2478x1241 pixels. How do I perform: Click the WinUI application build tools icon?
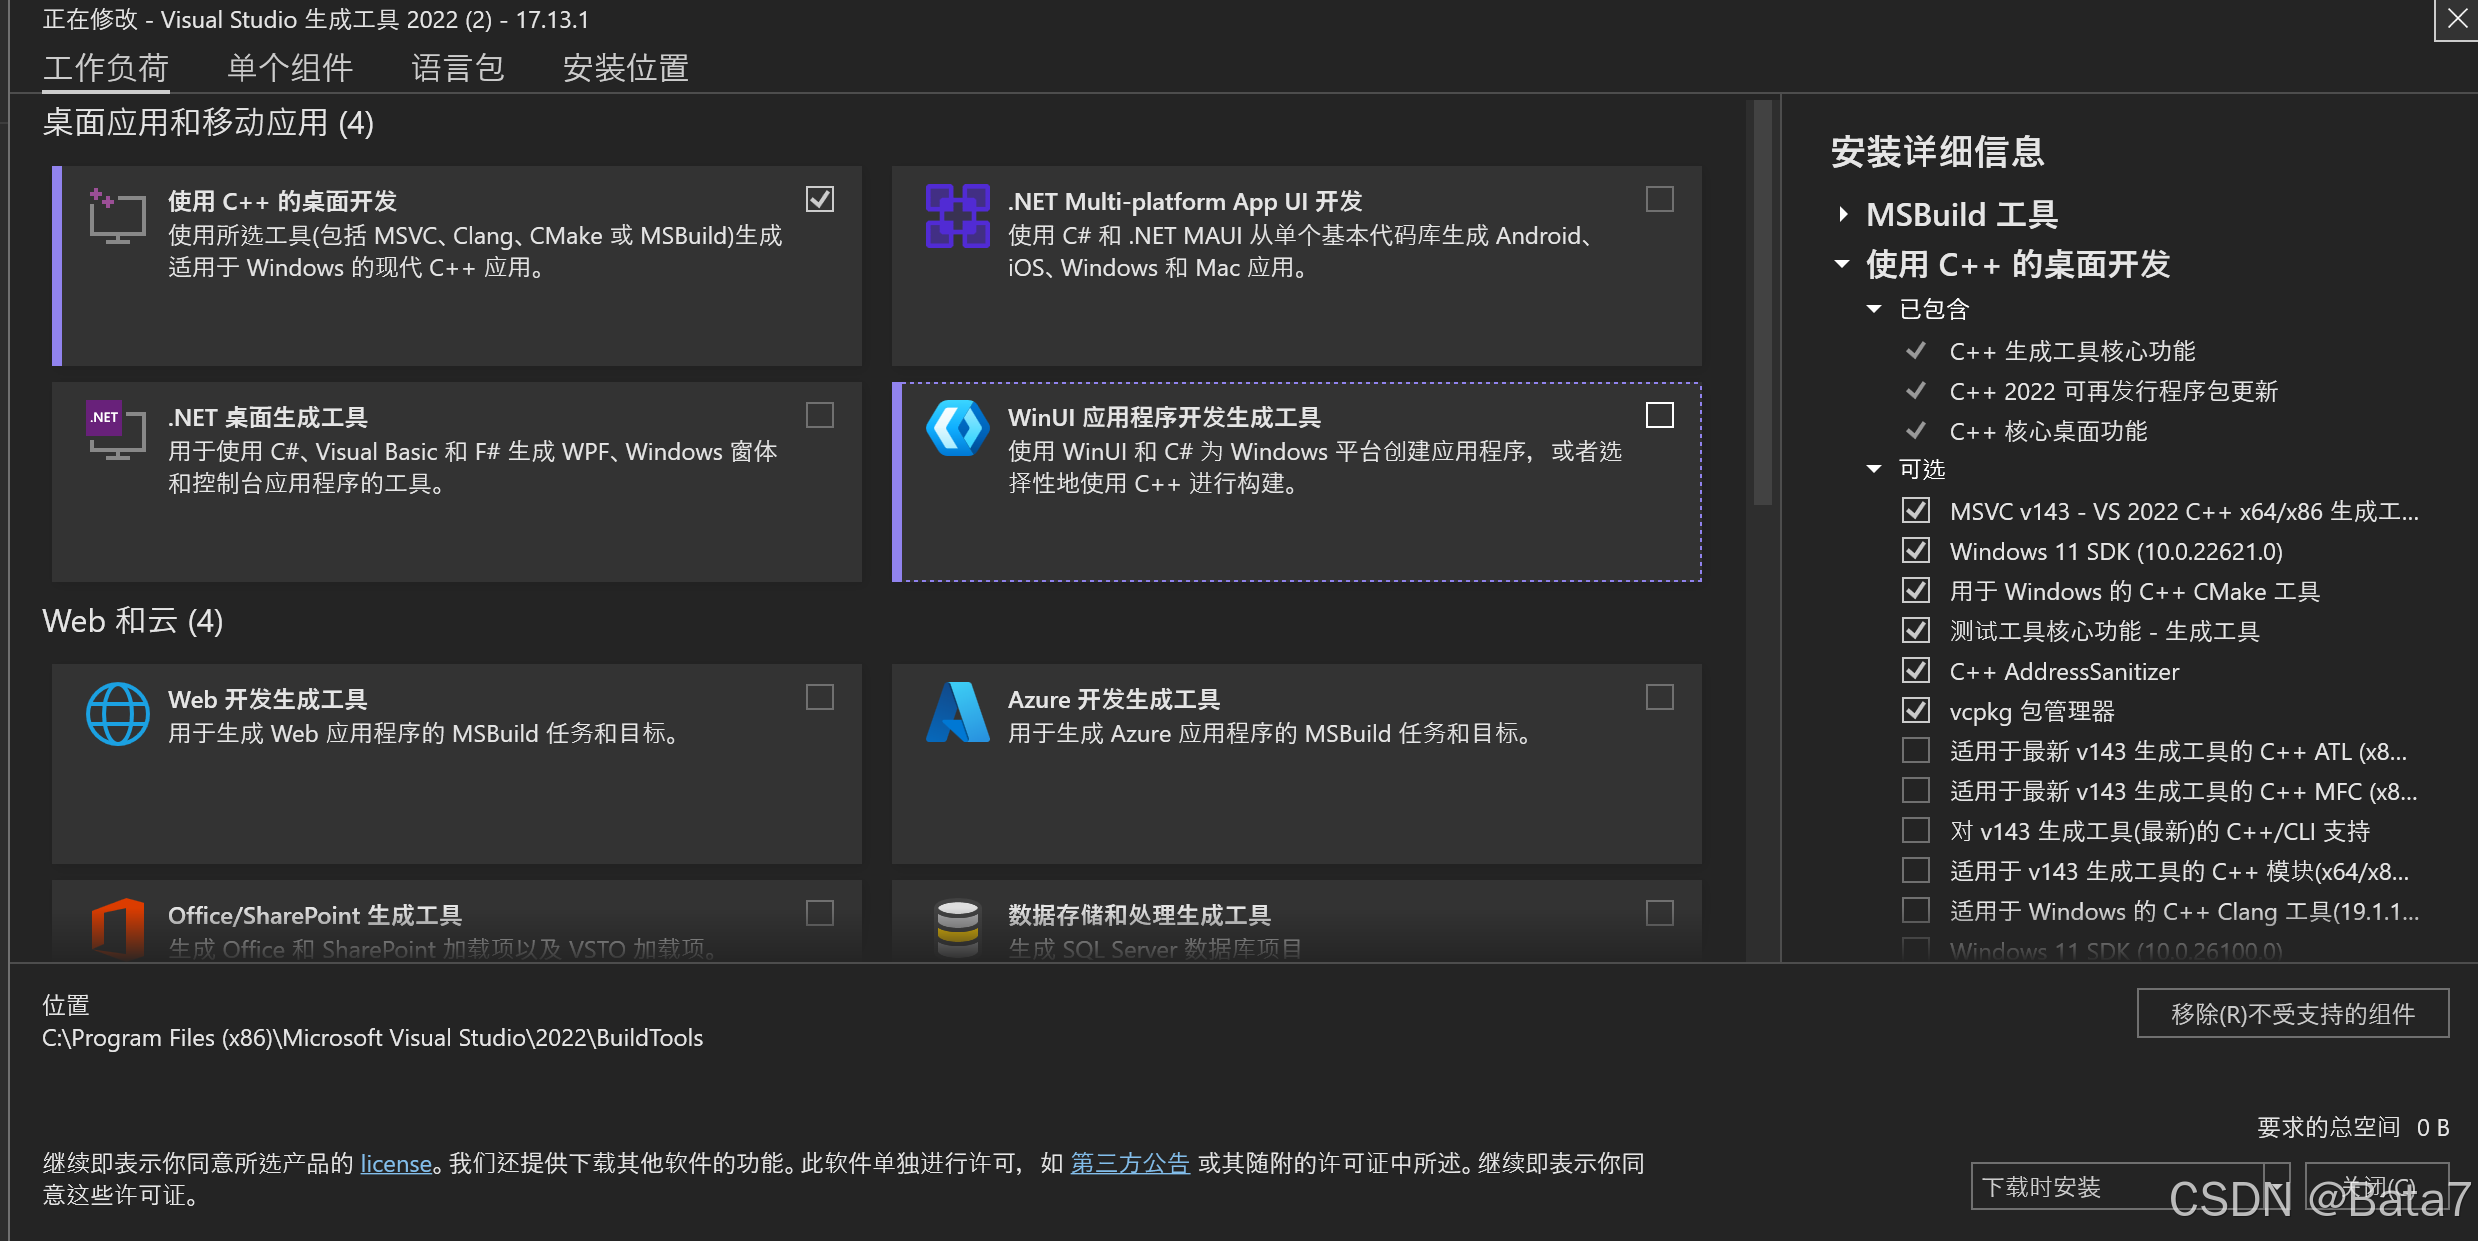957,429
